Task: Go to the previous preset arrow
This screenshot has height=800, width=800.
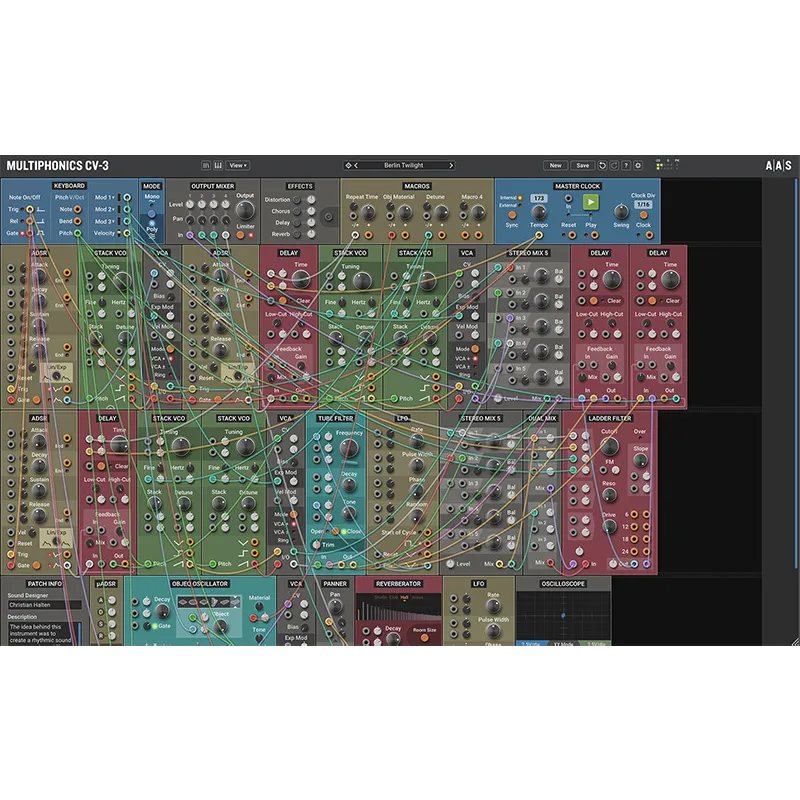Action: tap(356, 165)
